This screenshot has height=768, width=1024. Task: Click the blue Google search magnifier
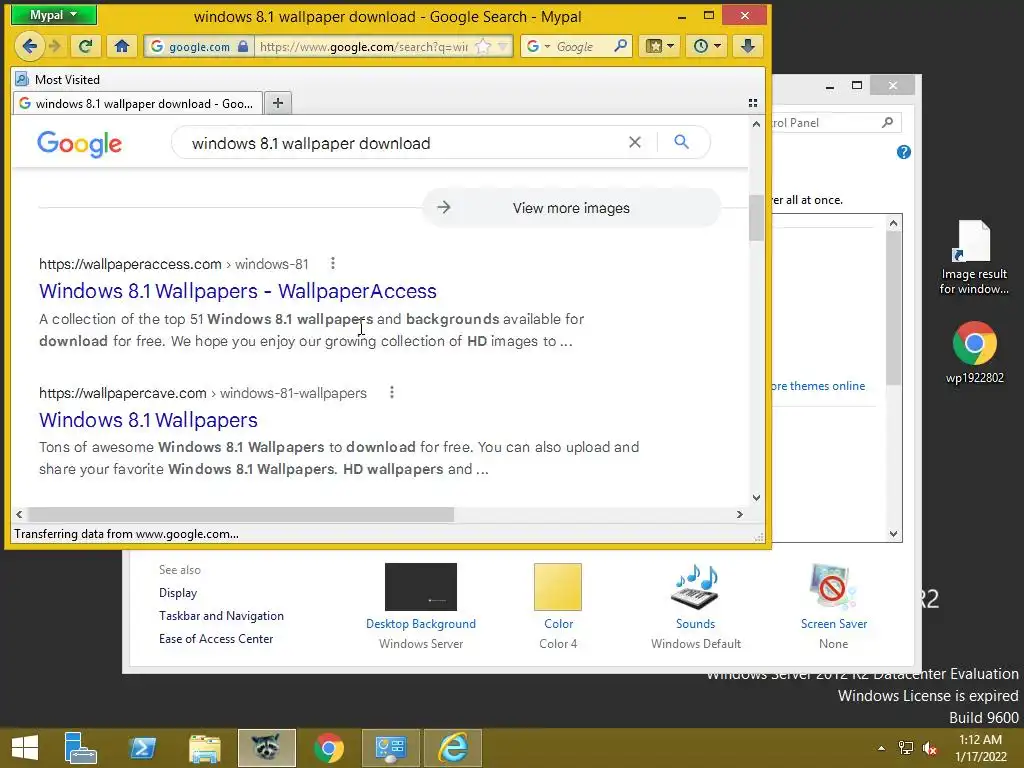pyautogui.click(x=681, y=142)
